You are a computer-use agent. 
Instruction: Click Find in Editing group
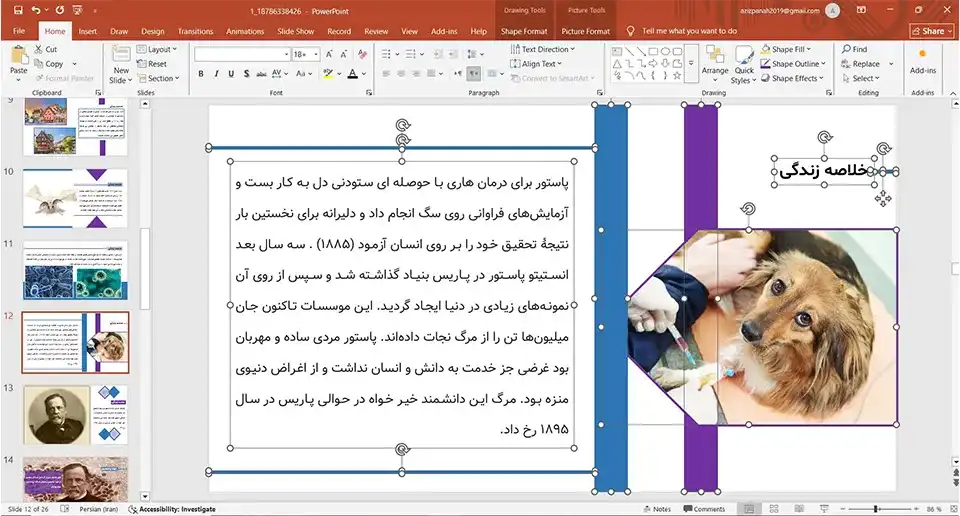855,49
